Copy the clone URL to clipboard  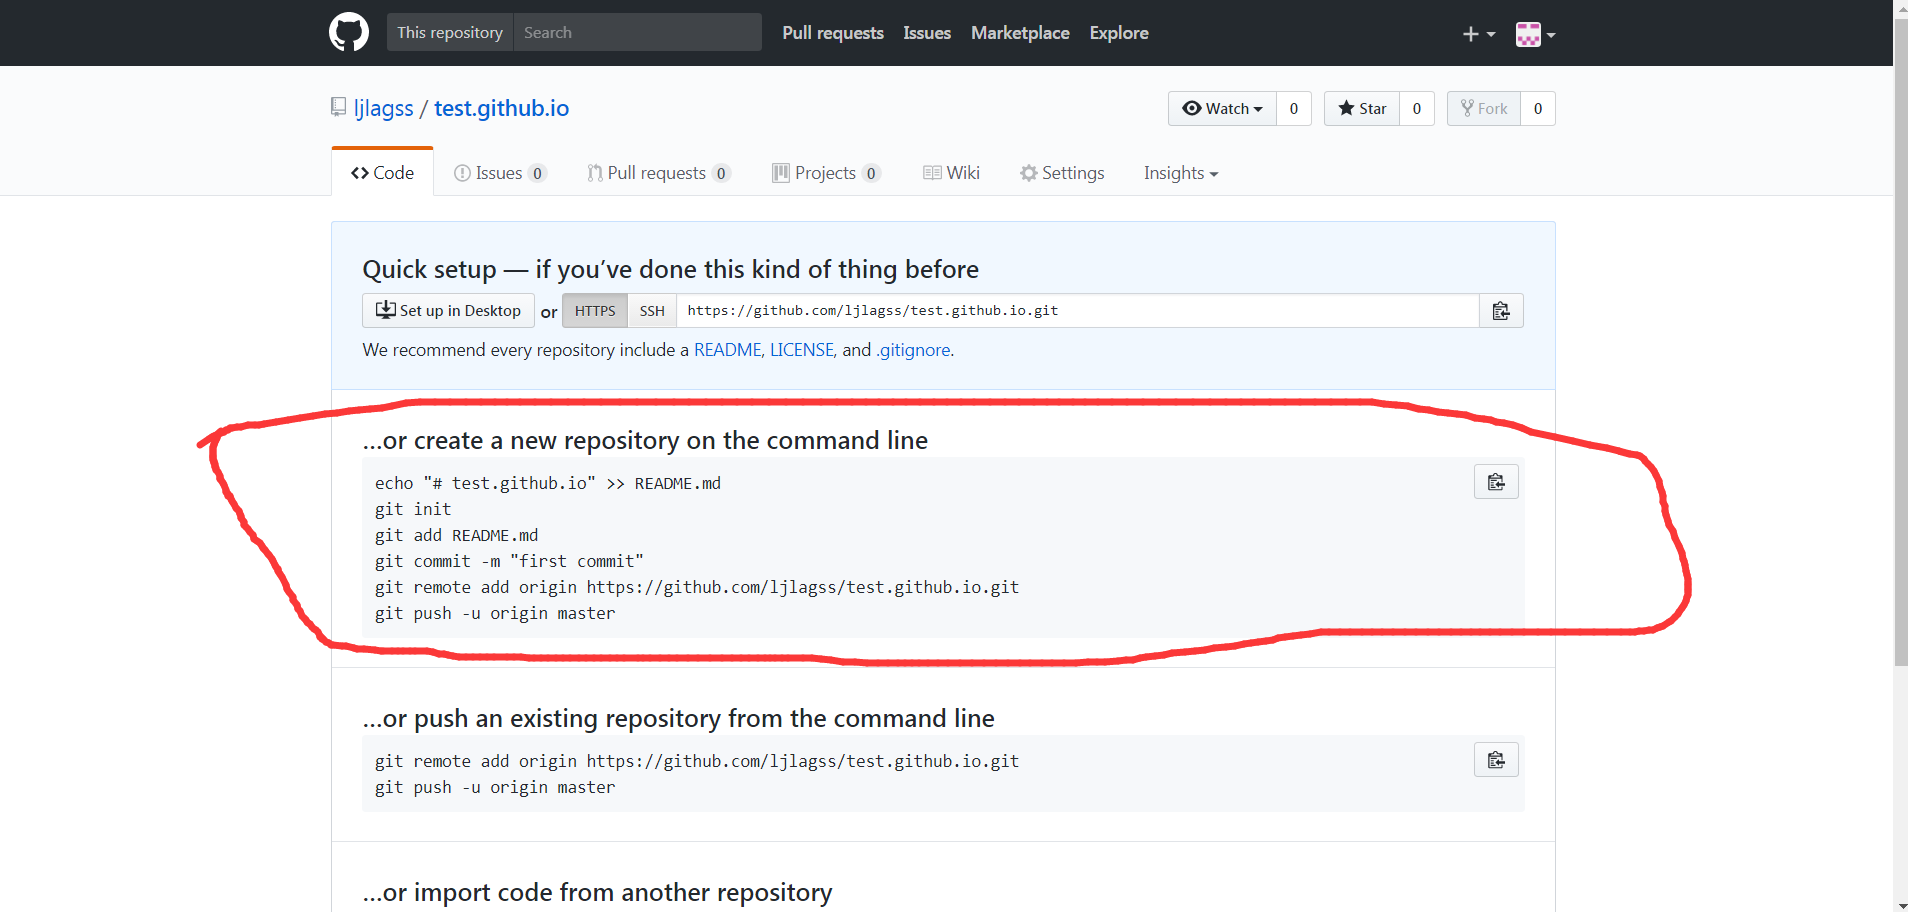click(1501, 310)
